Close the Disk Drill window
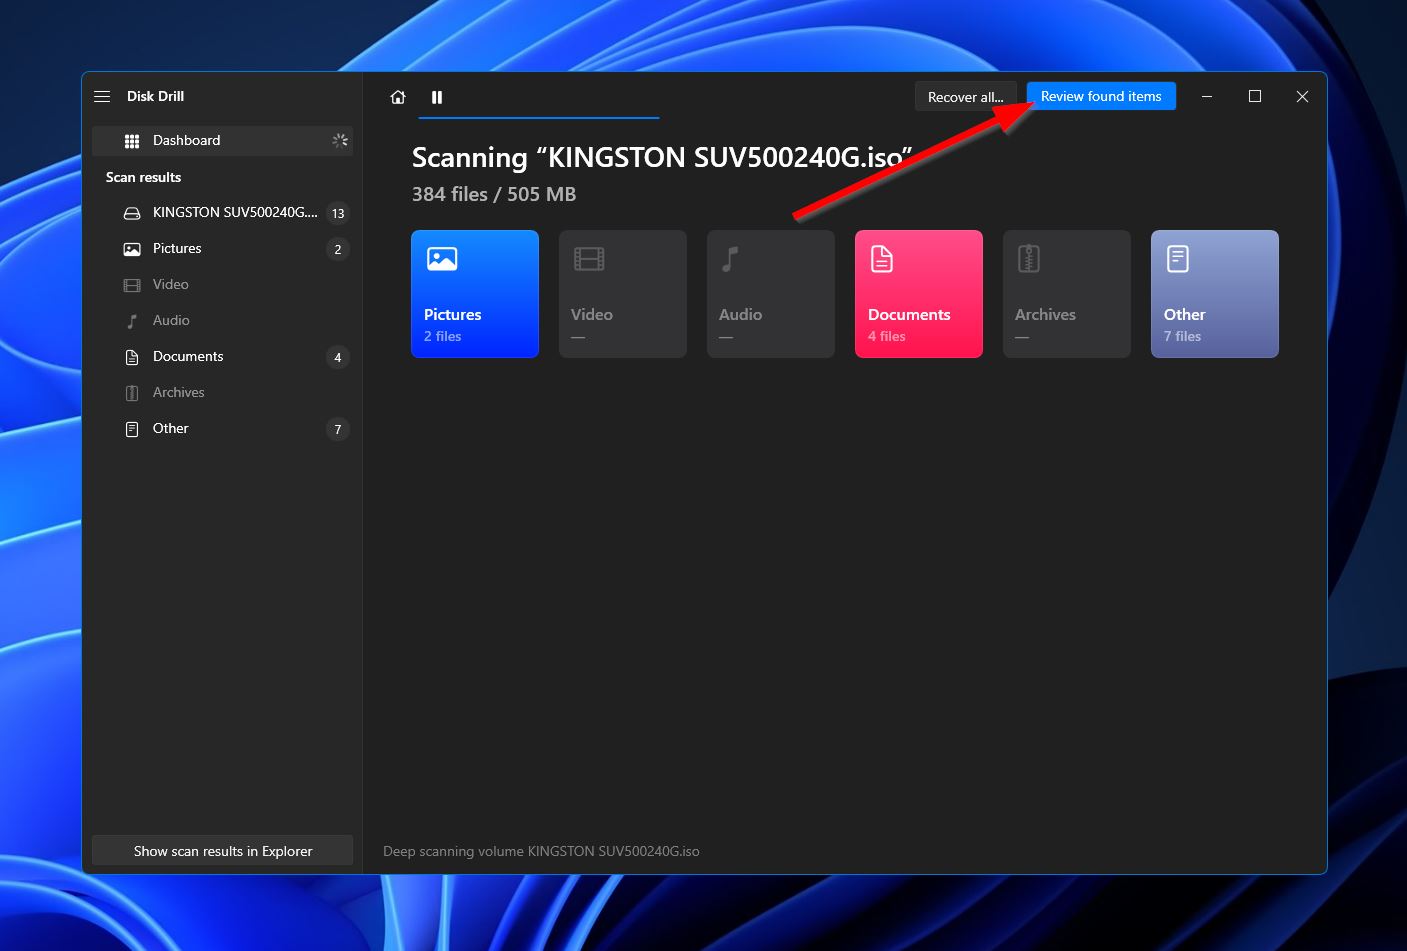1407x951 pixels. click(x=1302, y=96)
